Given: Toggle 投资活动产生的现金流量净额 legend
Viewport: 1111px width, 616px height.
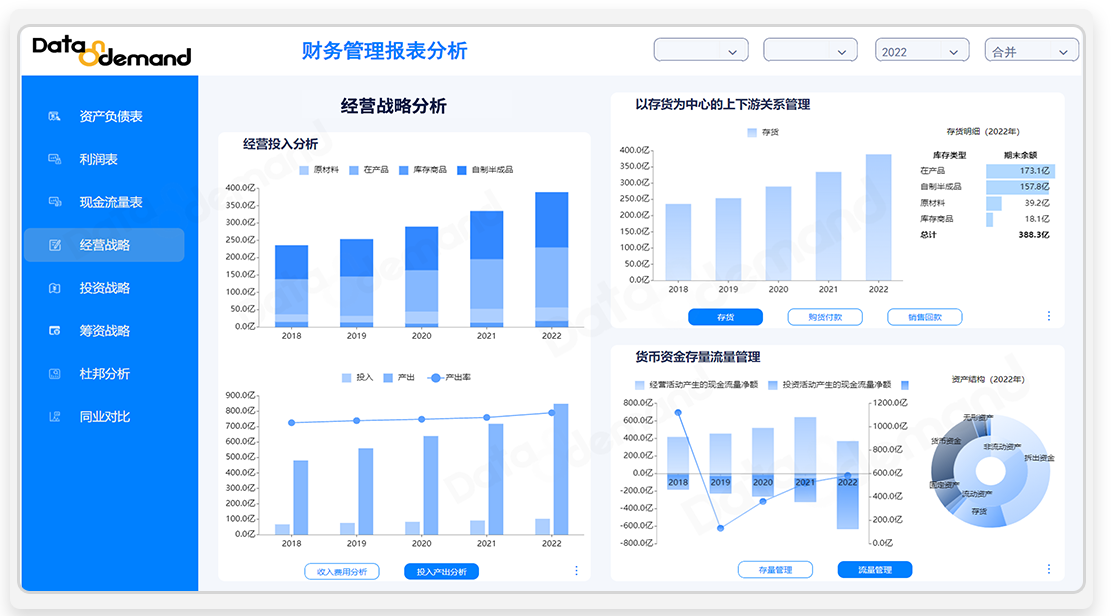Looking at the screenshot, I should pyautogui.click(x=830, y=385).
